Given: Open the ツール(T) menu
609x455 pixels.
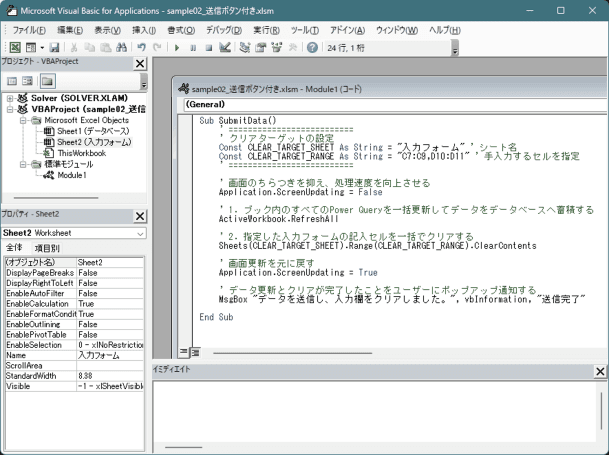Looking at the screenshot, I should (x=305, y=30).
